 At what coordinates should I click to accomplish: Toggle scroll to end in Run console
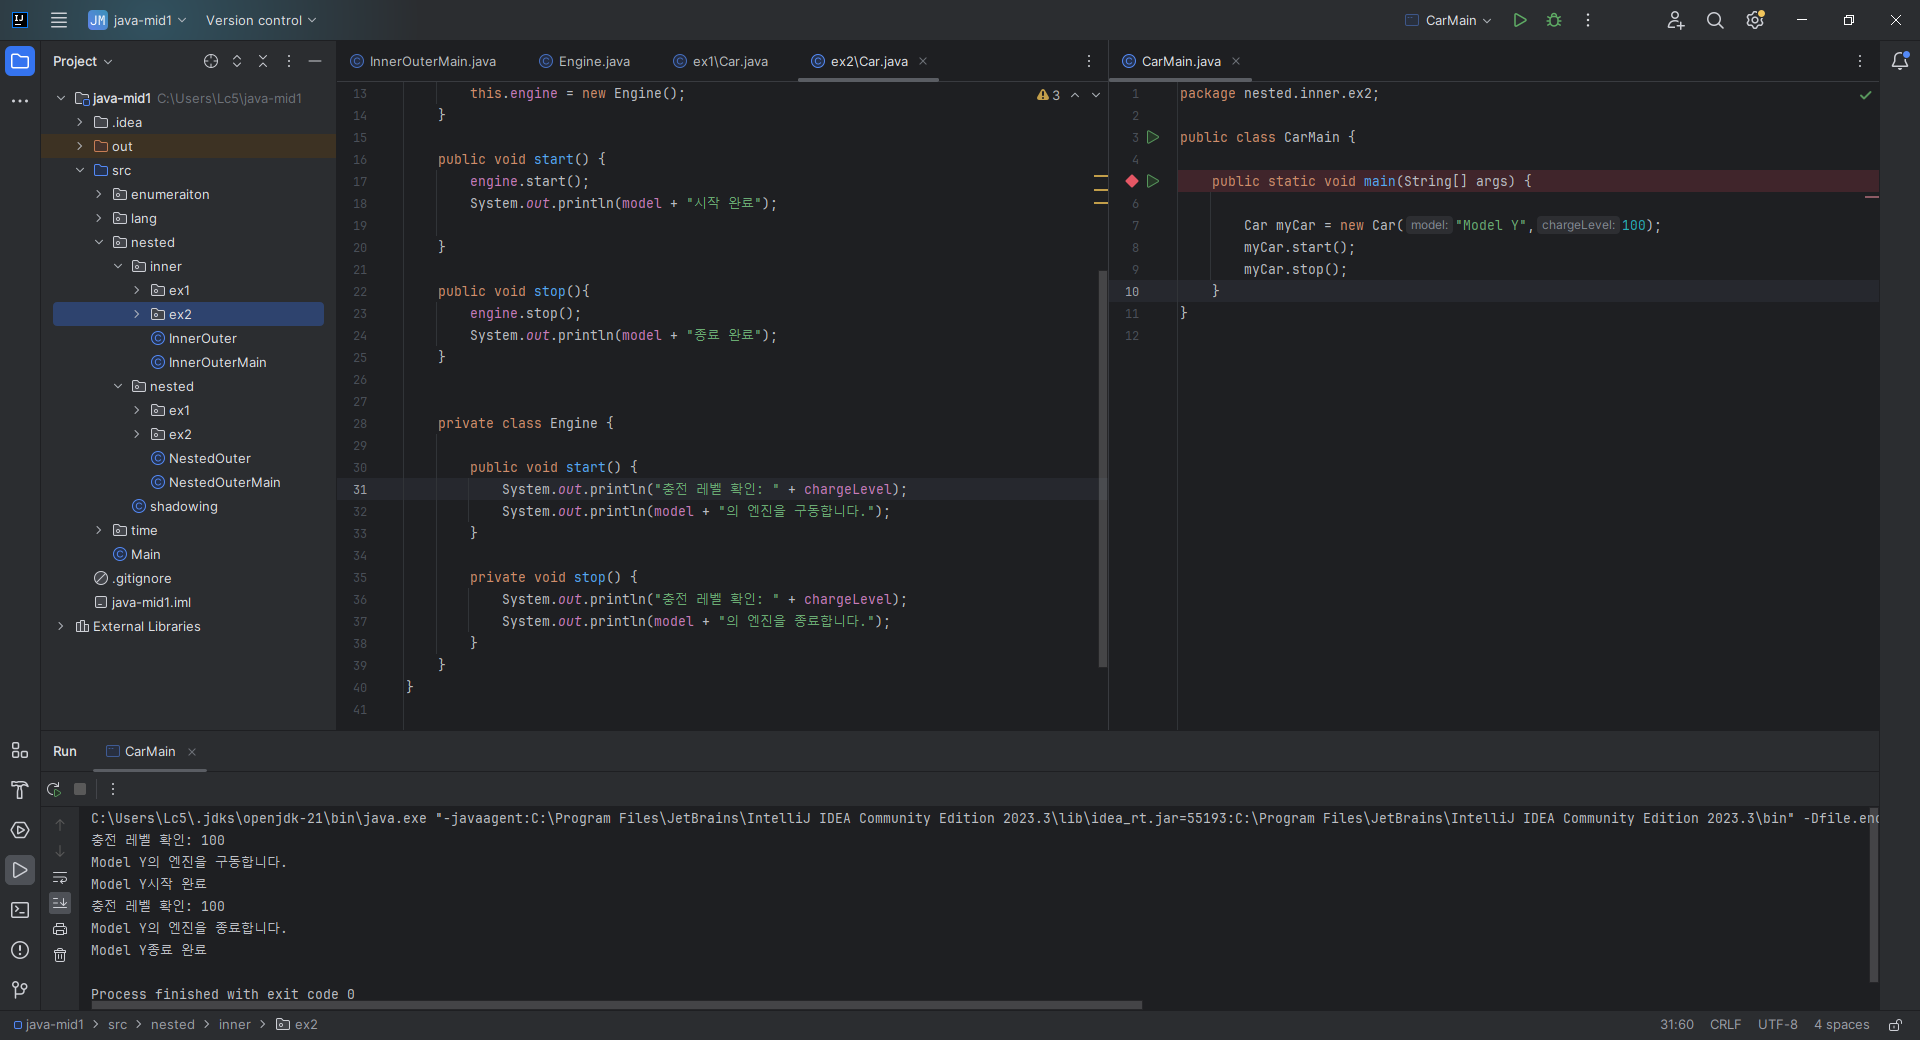tap(60, 903)
